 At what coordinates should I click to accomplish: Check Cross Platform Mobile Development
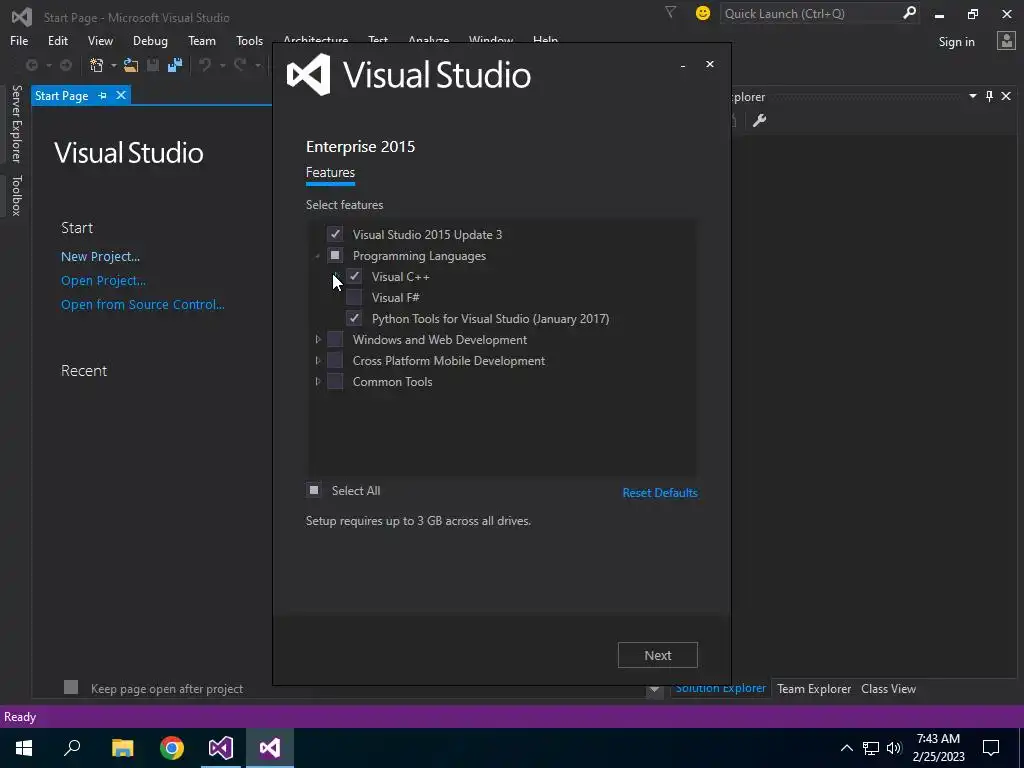pyautogui.click(x=335, y=360)
